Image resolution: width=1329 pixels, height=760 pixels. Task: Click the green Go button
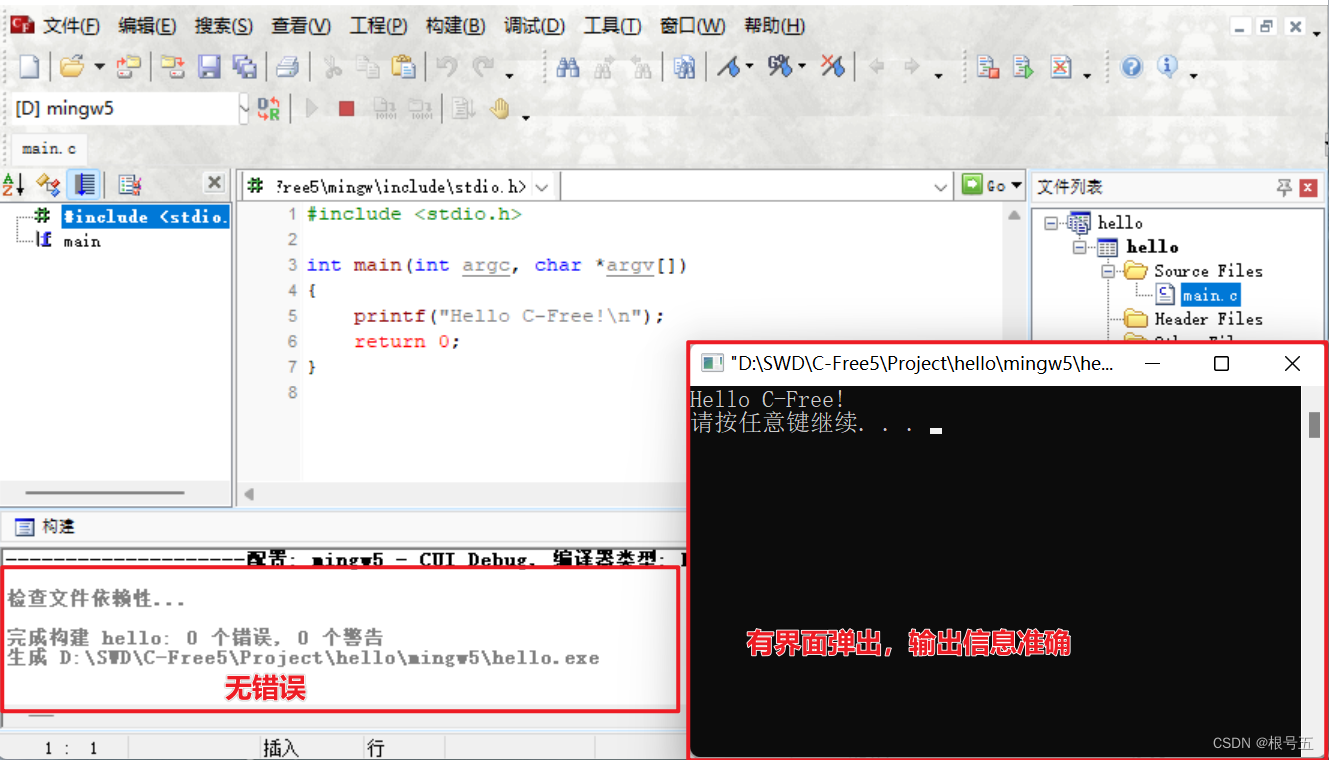(984, 185)
